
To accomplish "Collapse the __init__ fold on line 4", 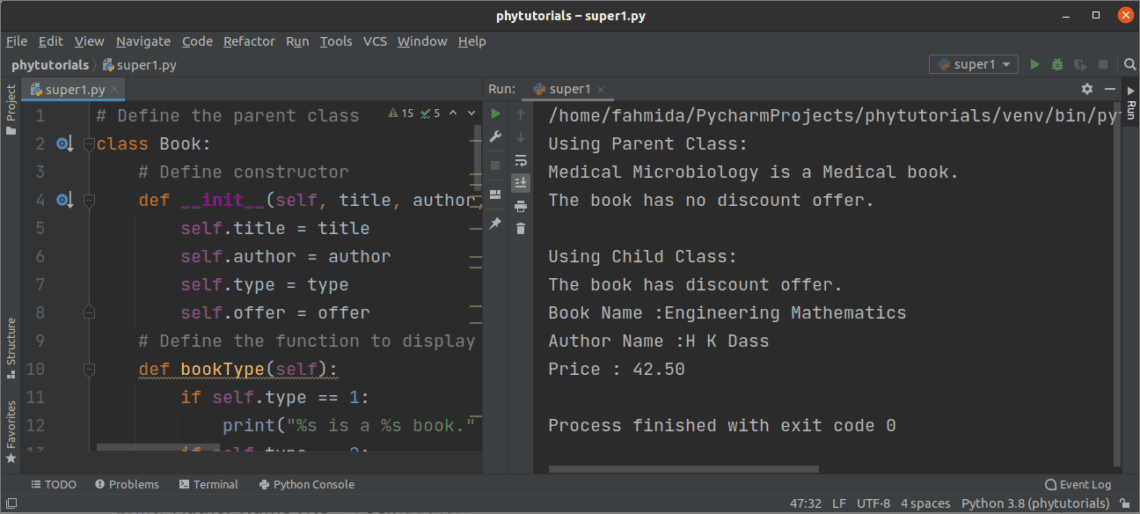I will tap(89, 201).
